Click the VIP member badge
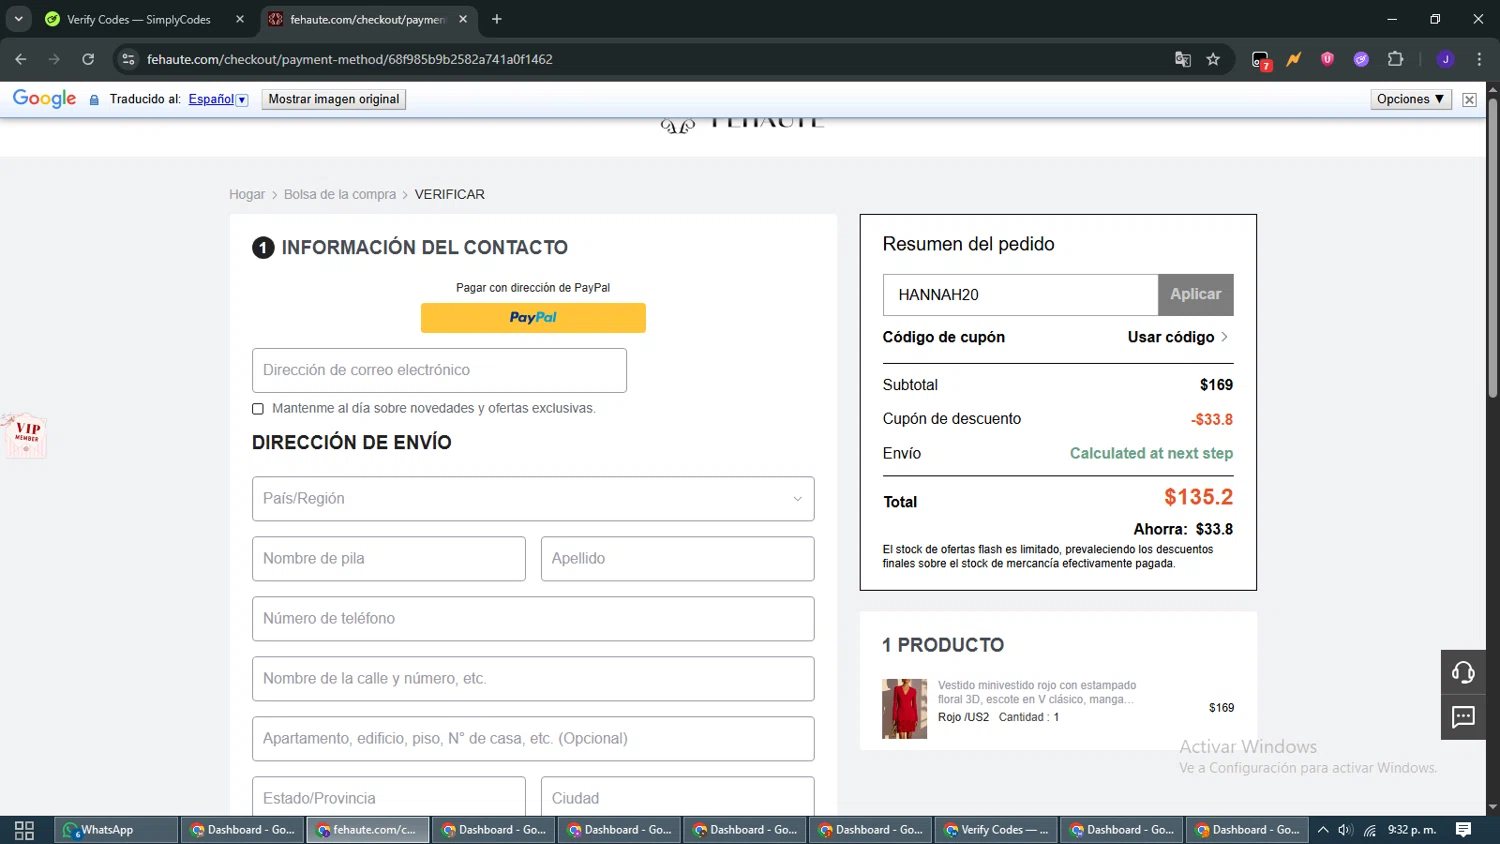 click(x=25, y=435)
